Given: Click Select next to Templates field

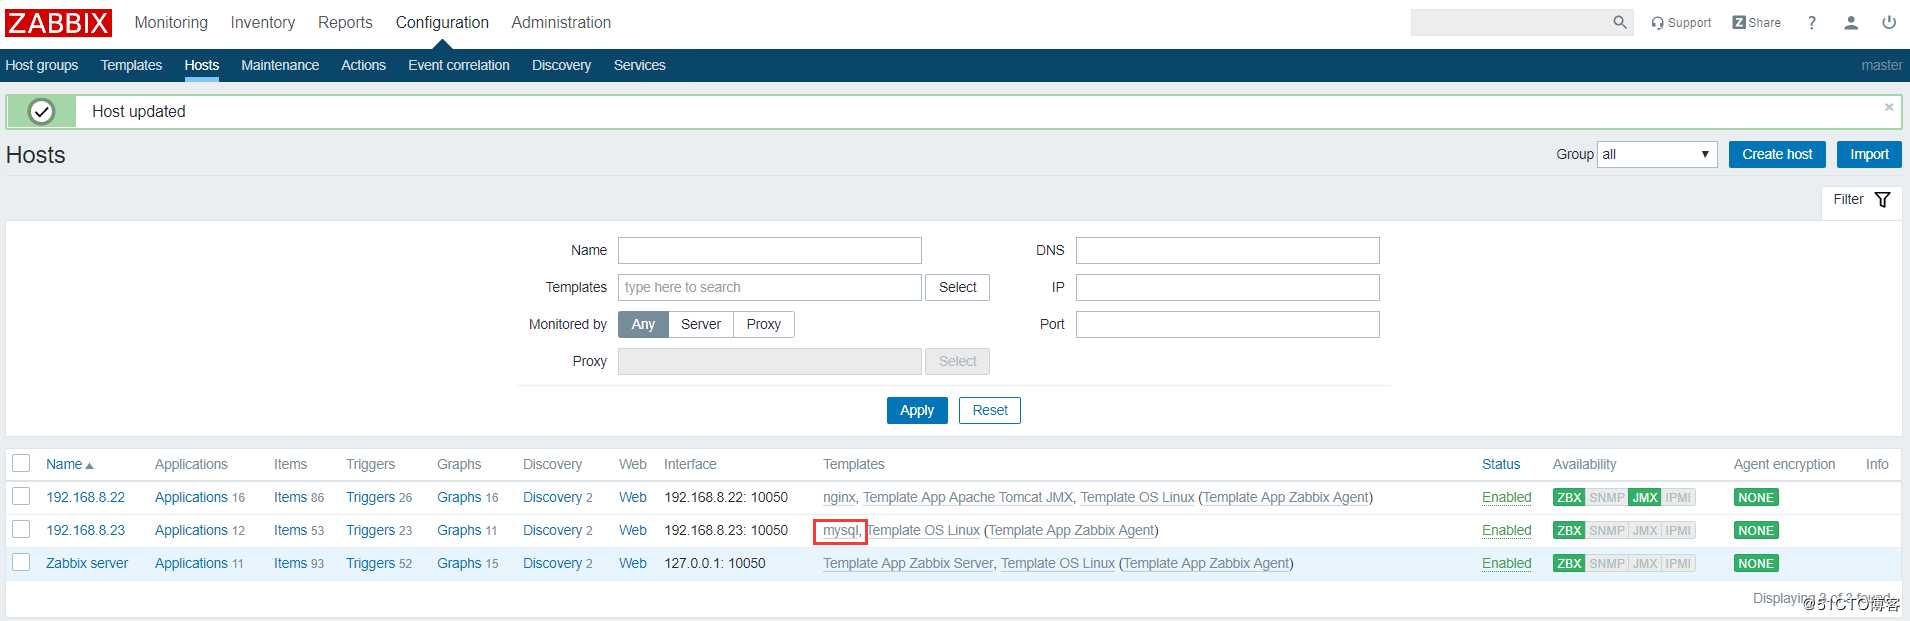Looking at the screenshot, I should [x=957, y=287].
